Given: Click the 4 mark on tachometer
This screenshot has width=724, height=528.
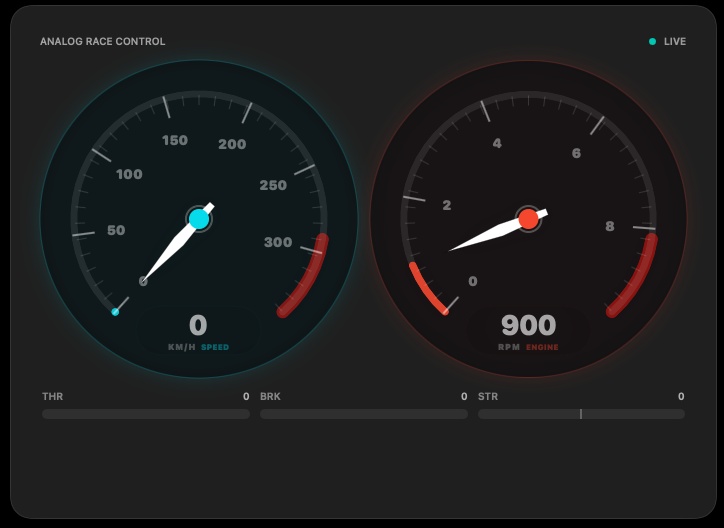Looking at the screenshot, I should [497, 144].
